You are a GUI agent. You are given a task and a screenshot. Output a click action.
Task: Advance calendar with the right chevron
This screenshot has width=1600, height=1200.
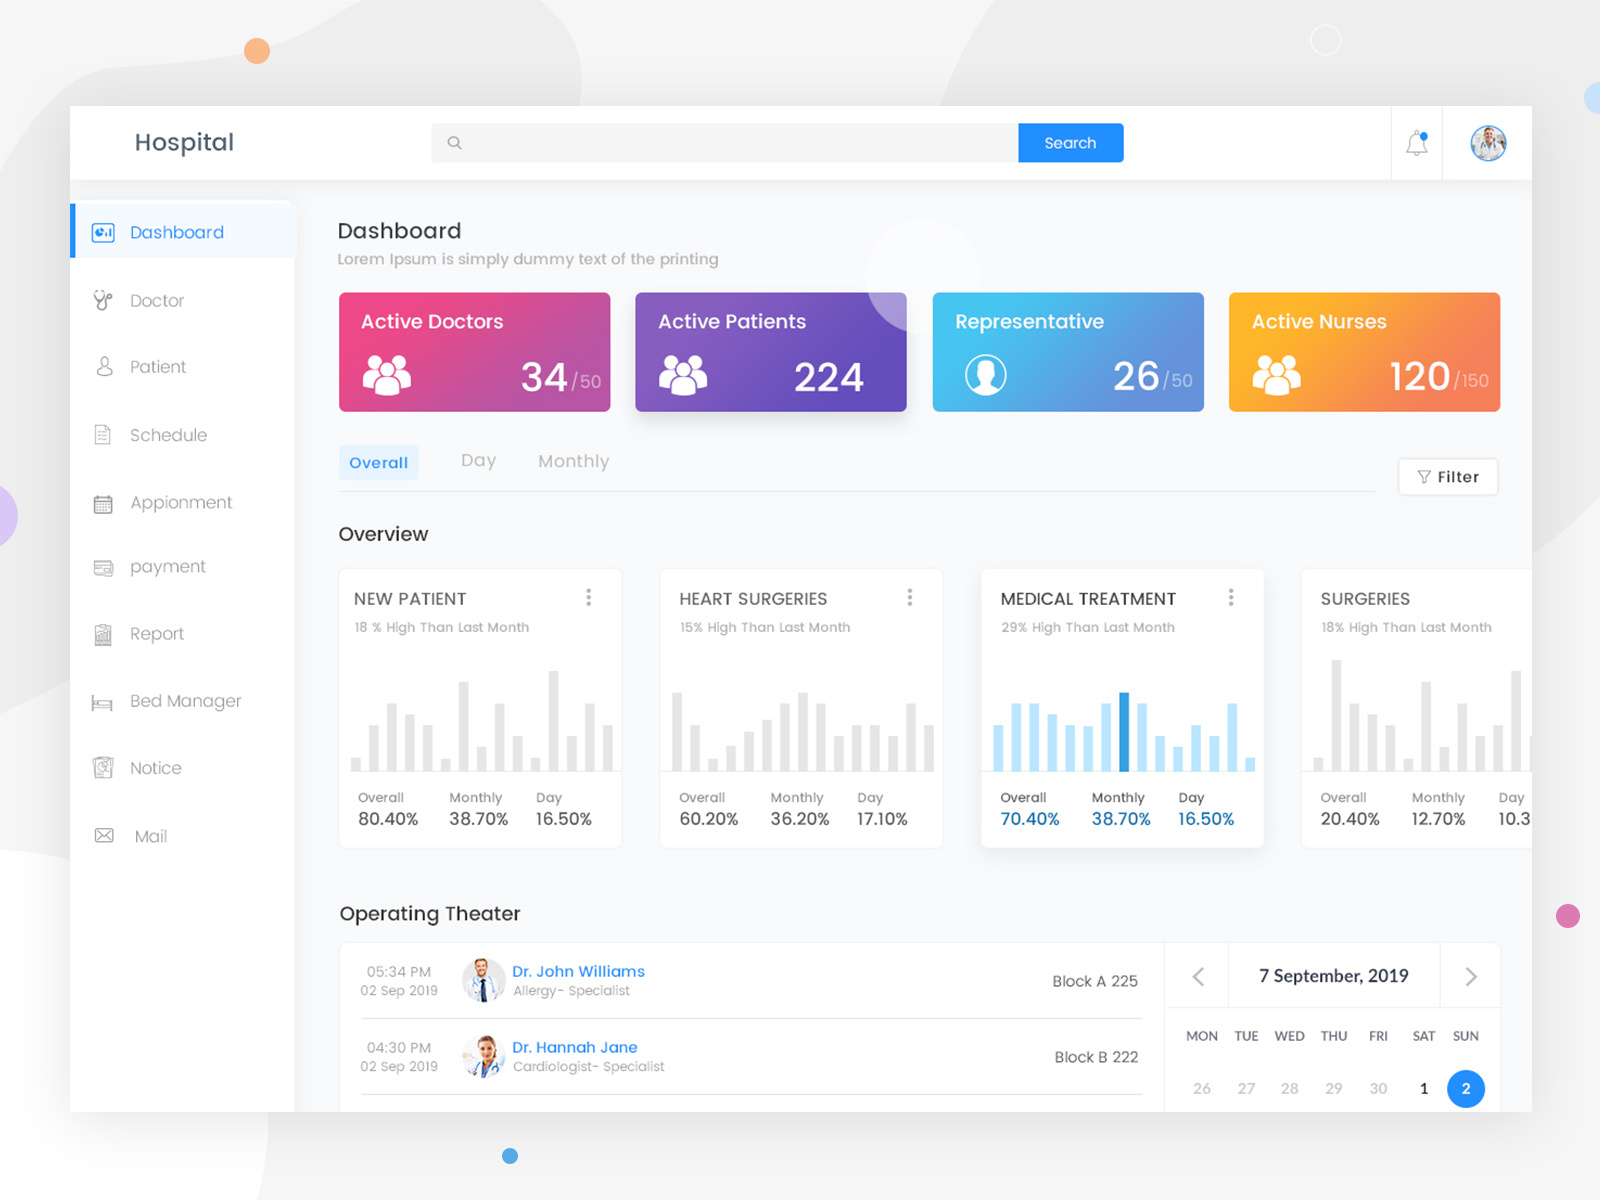[1470, 976]
